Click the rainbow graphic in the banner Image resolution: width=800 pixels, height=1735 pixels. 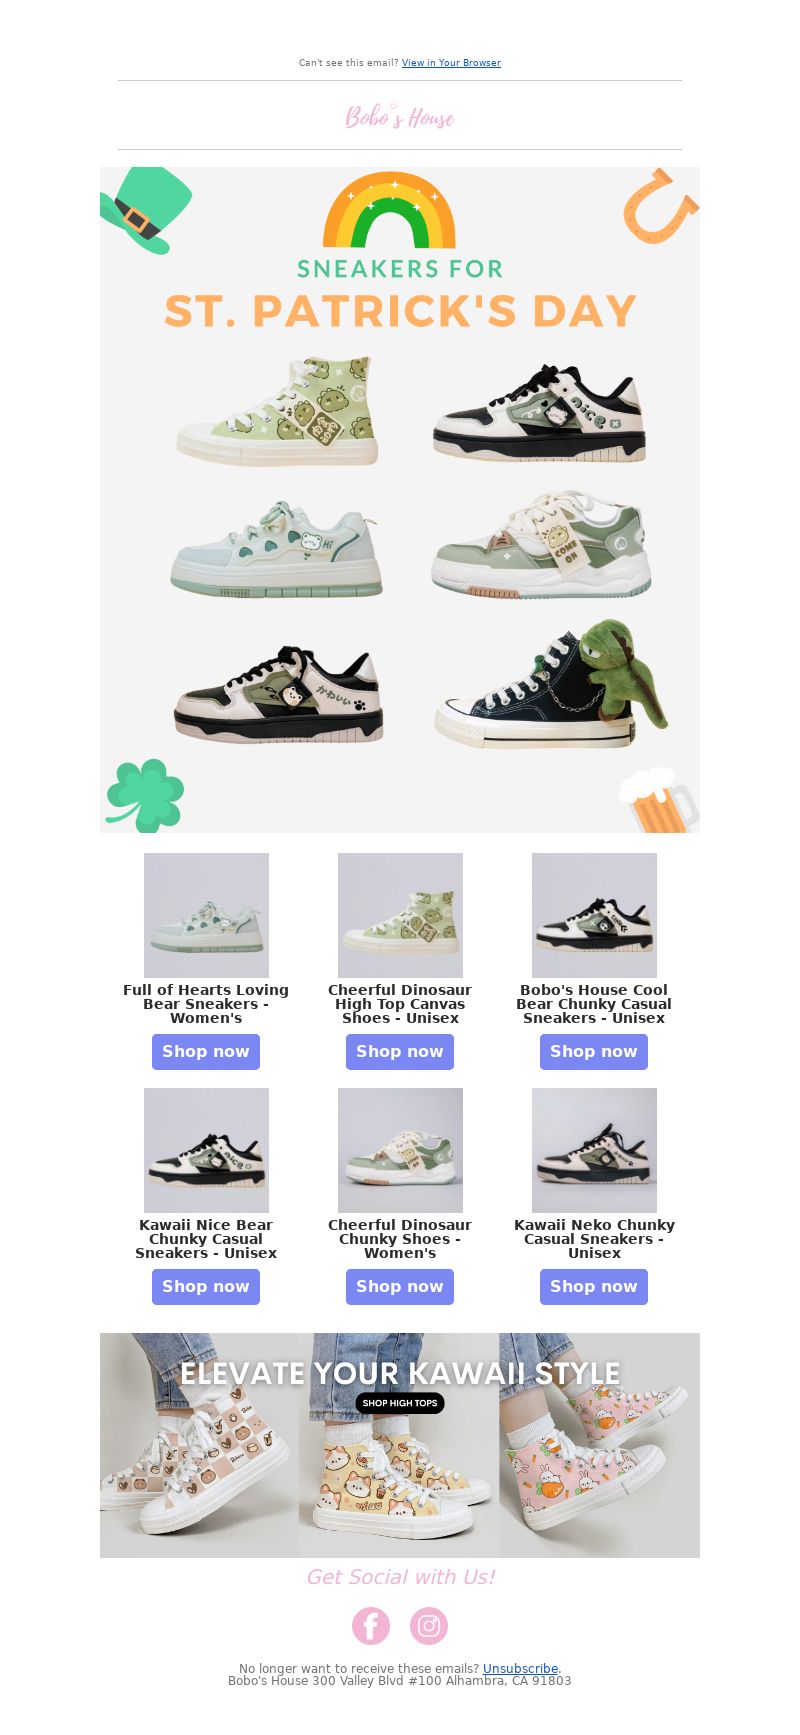pyautogui.click(x=390, y=210)
